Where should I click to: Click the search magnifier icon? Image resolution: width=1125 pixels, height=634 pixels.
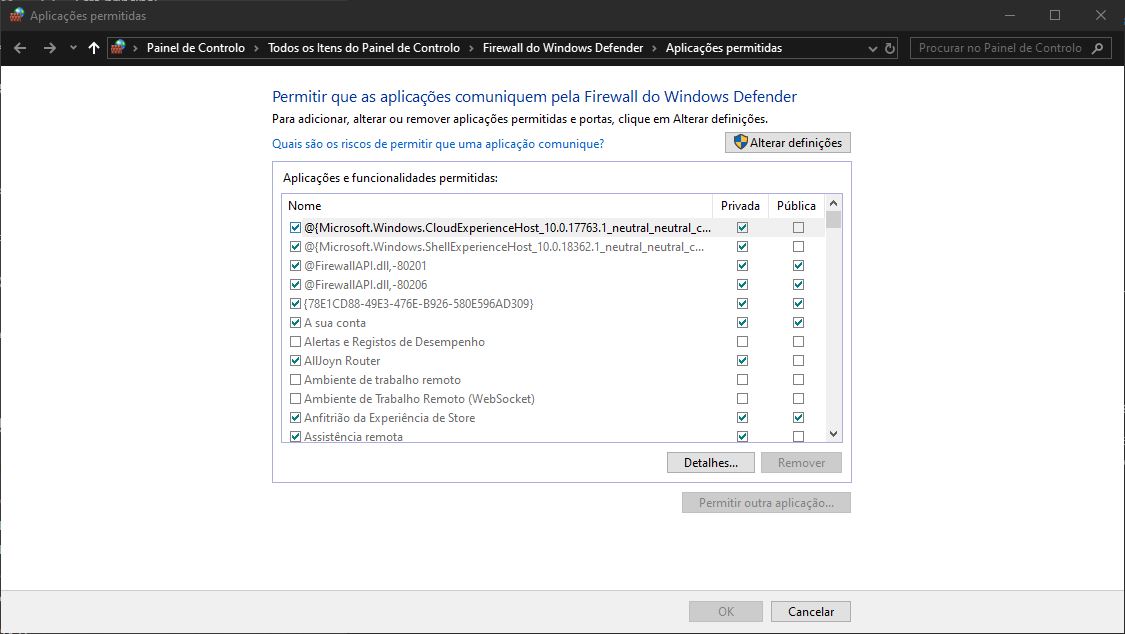coord(1097,48)
